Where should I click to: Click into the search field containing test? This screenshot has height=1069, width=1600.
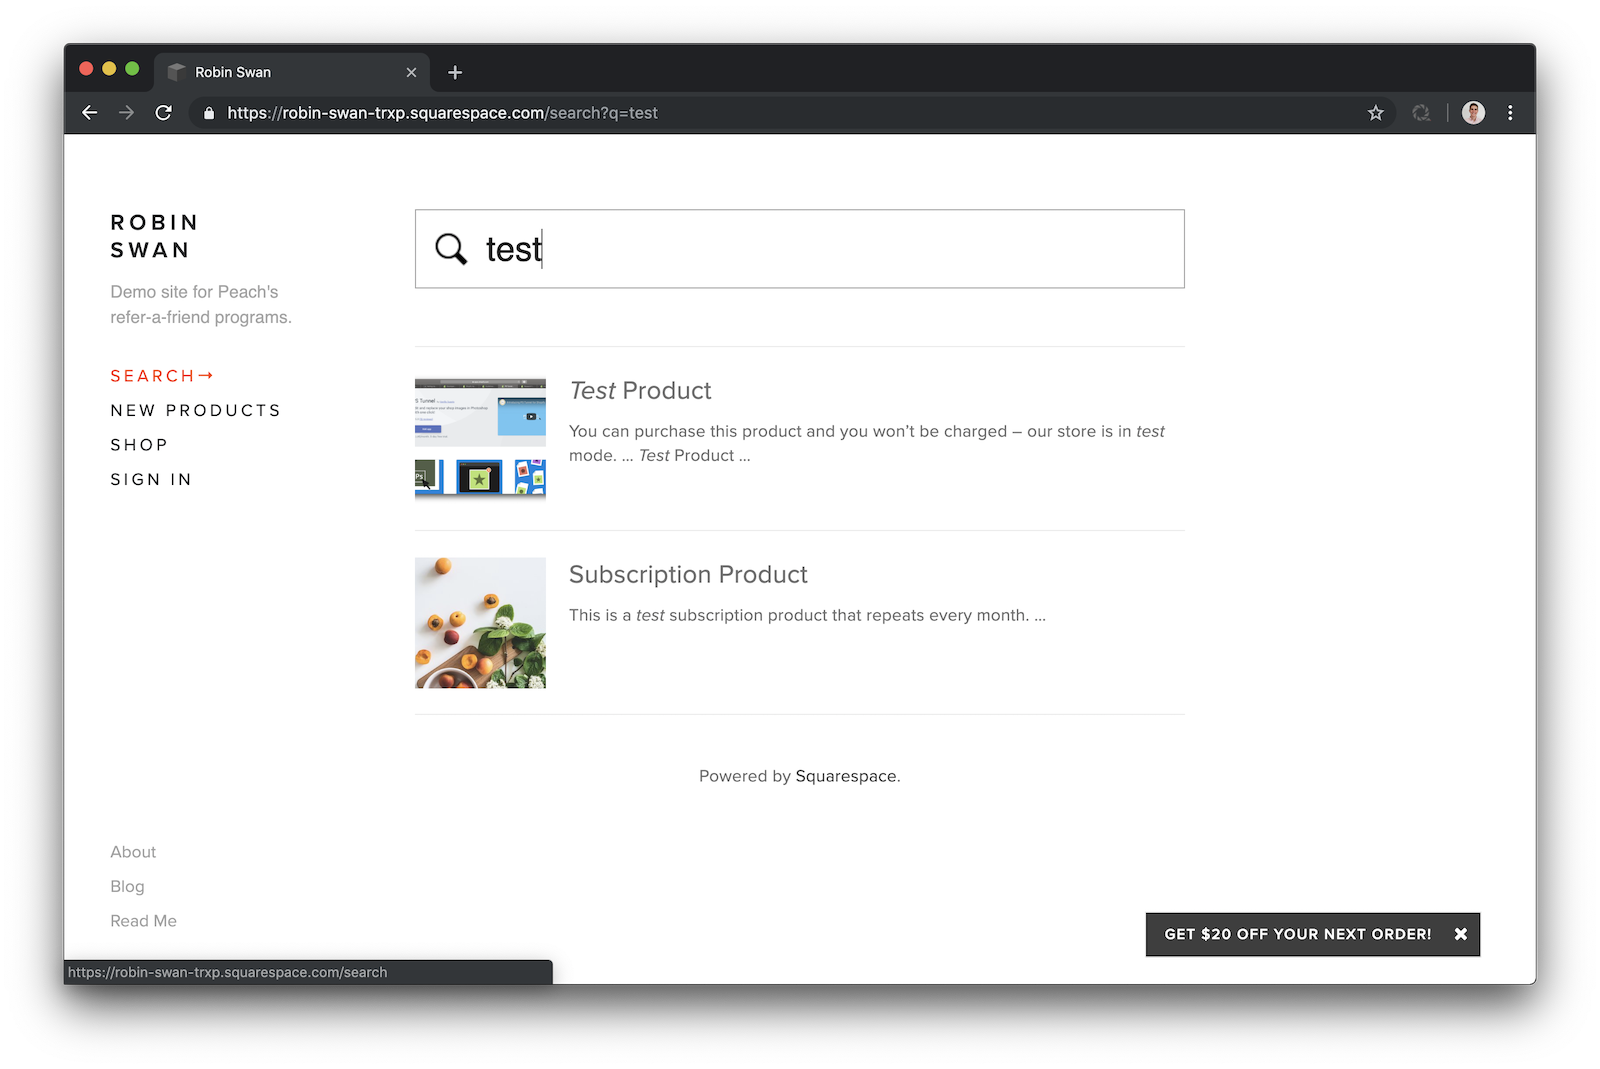(x=850, y=249)
